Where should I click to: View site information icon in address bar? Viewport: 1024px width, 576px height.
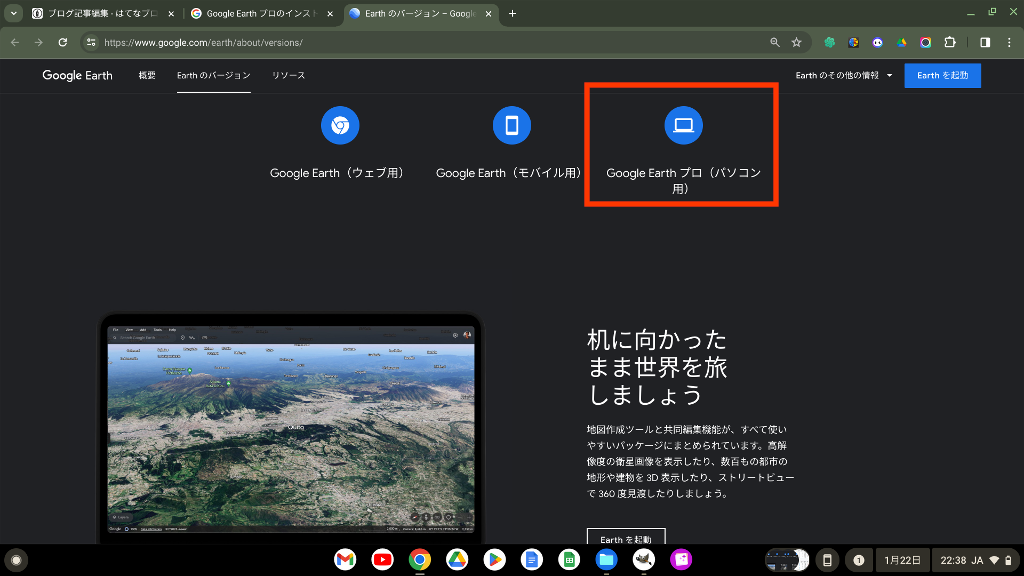pos(91,42)
